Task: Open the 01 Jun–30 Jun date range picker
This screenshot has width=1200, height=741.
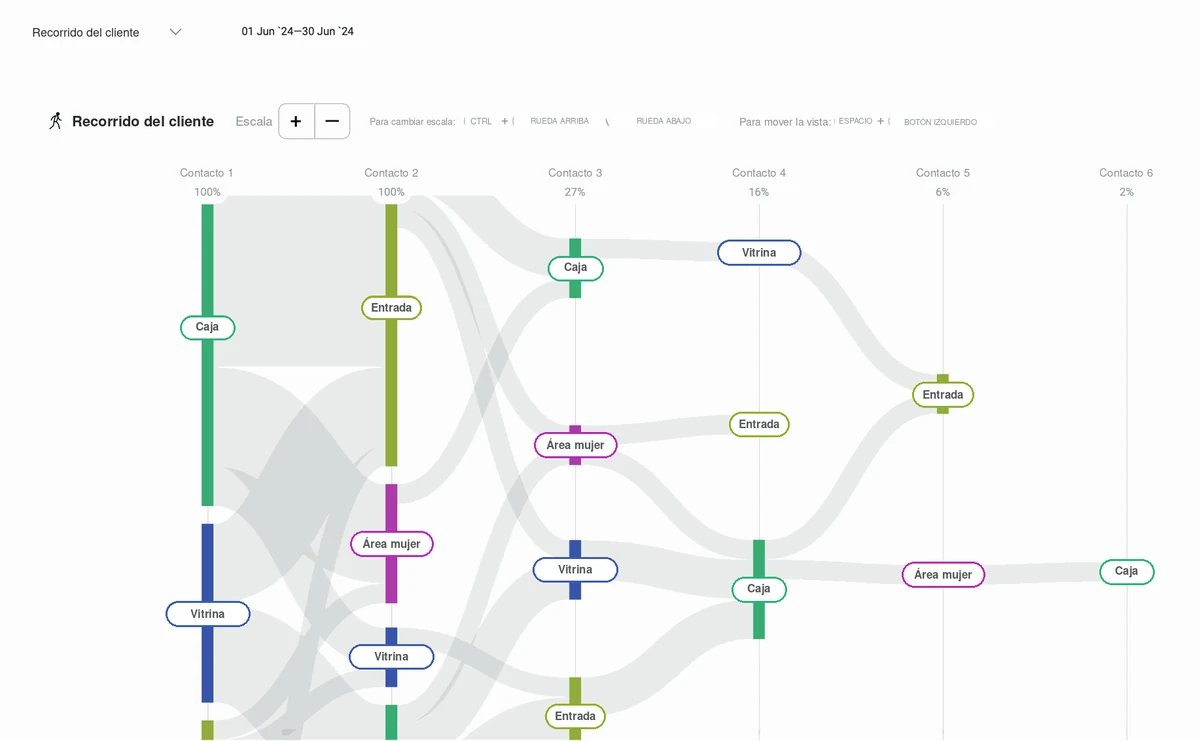Action: 298,32
